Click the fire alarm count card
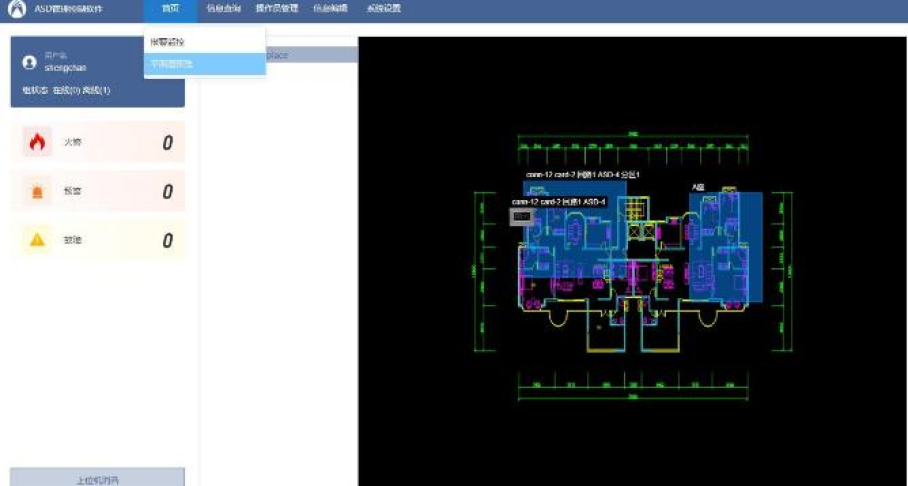 click(x=97, y=143)
